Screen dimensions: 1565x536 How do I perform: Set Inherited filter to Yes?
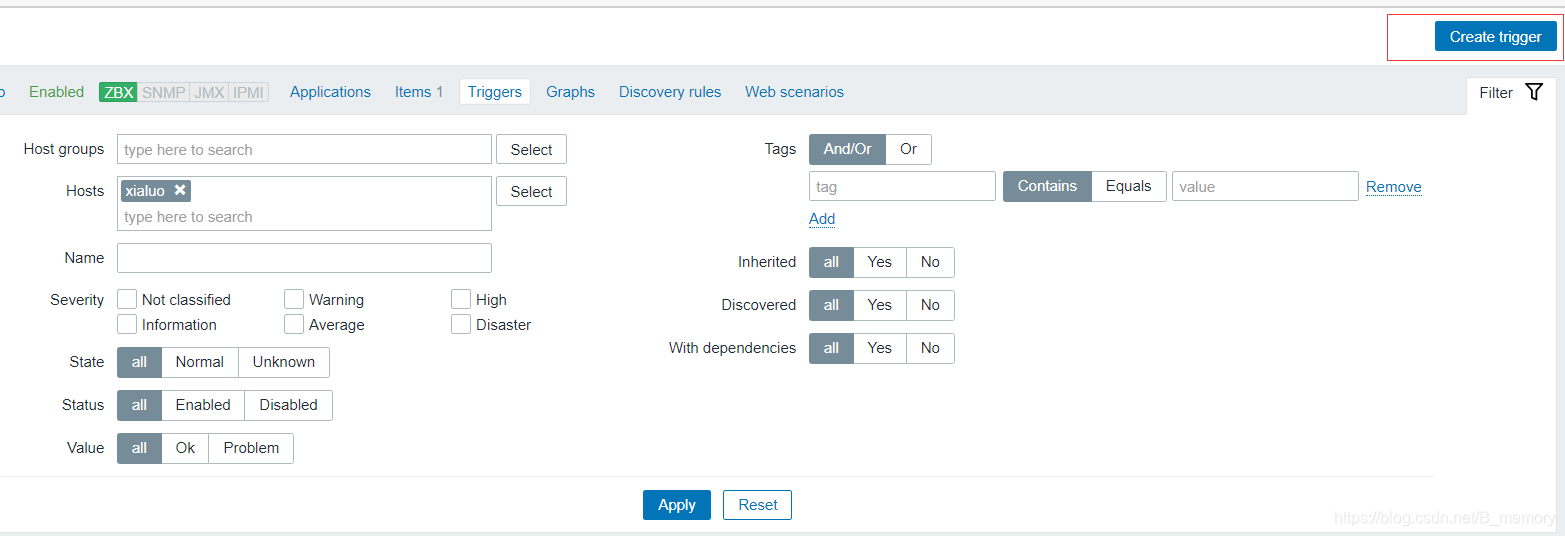pos(880,262)
